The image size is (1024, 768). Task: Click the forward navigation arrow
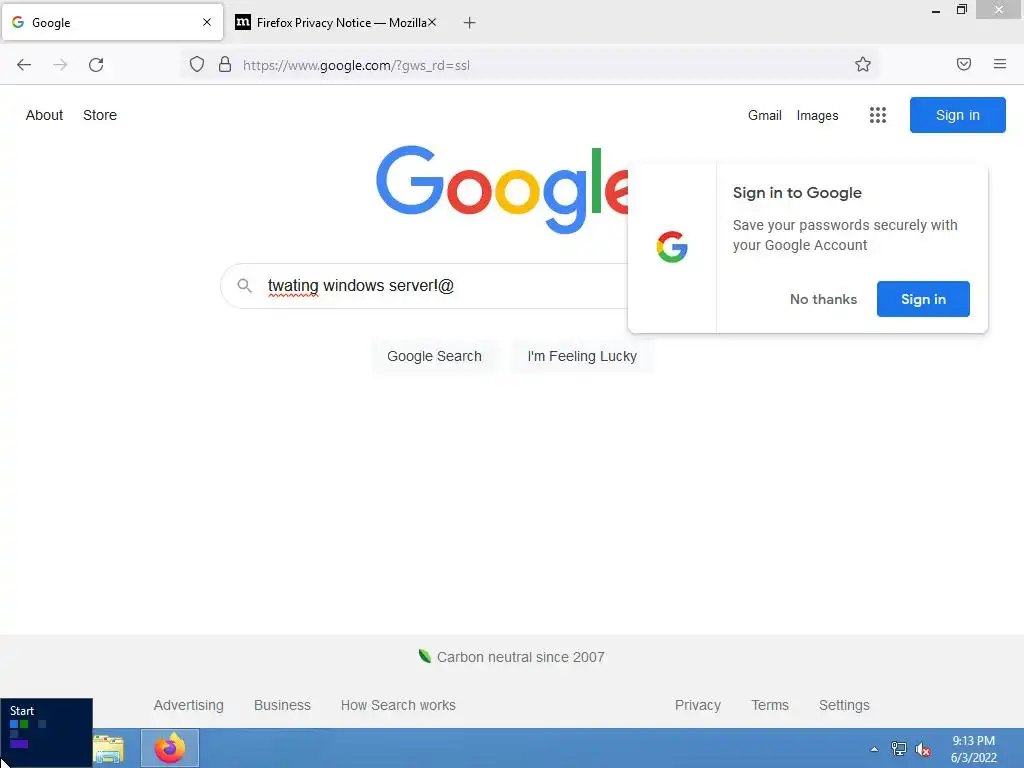(60, 65)
